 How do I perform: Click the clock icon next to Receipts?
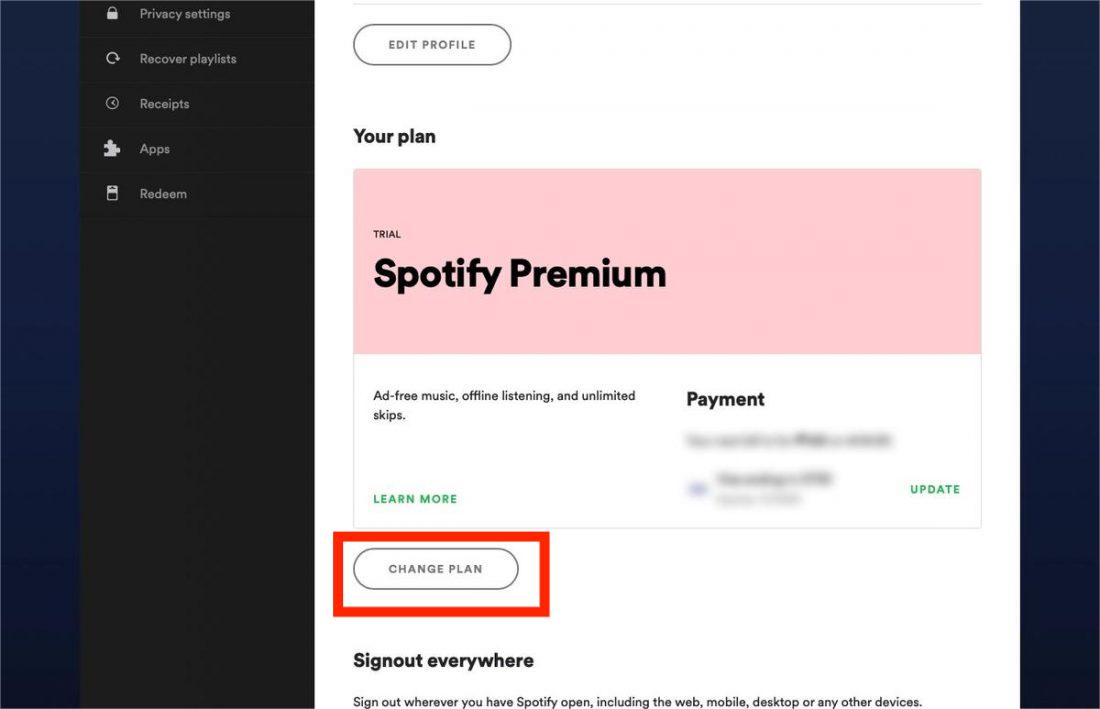112,104
